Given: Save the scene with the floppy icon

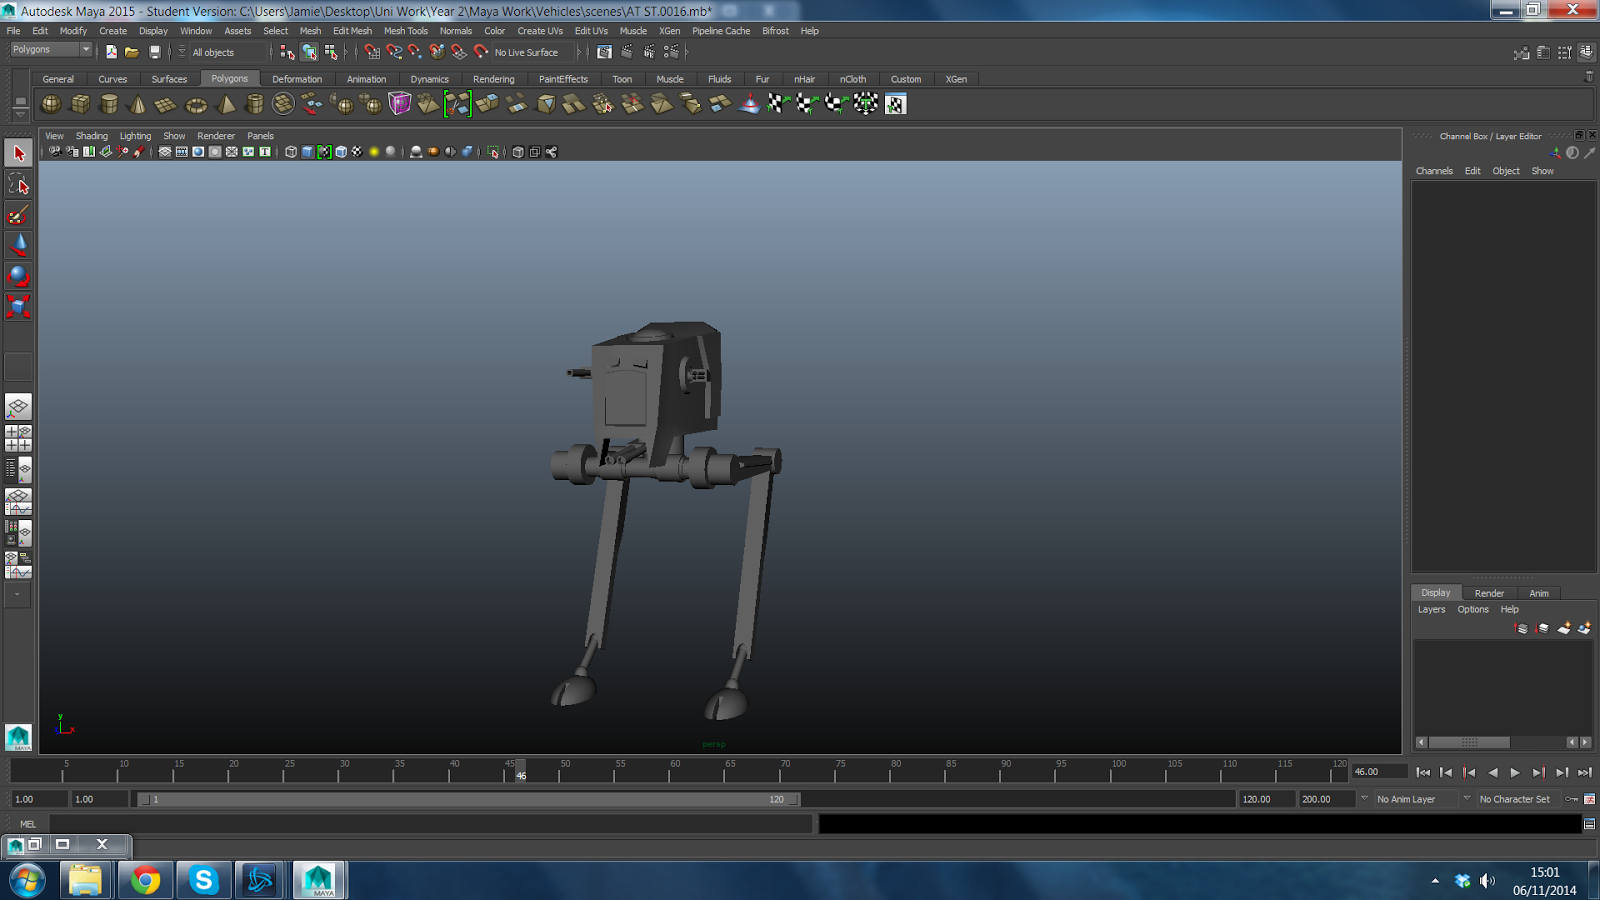Looking at the screenshot, I should click(x=154, y=52).
